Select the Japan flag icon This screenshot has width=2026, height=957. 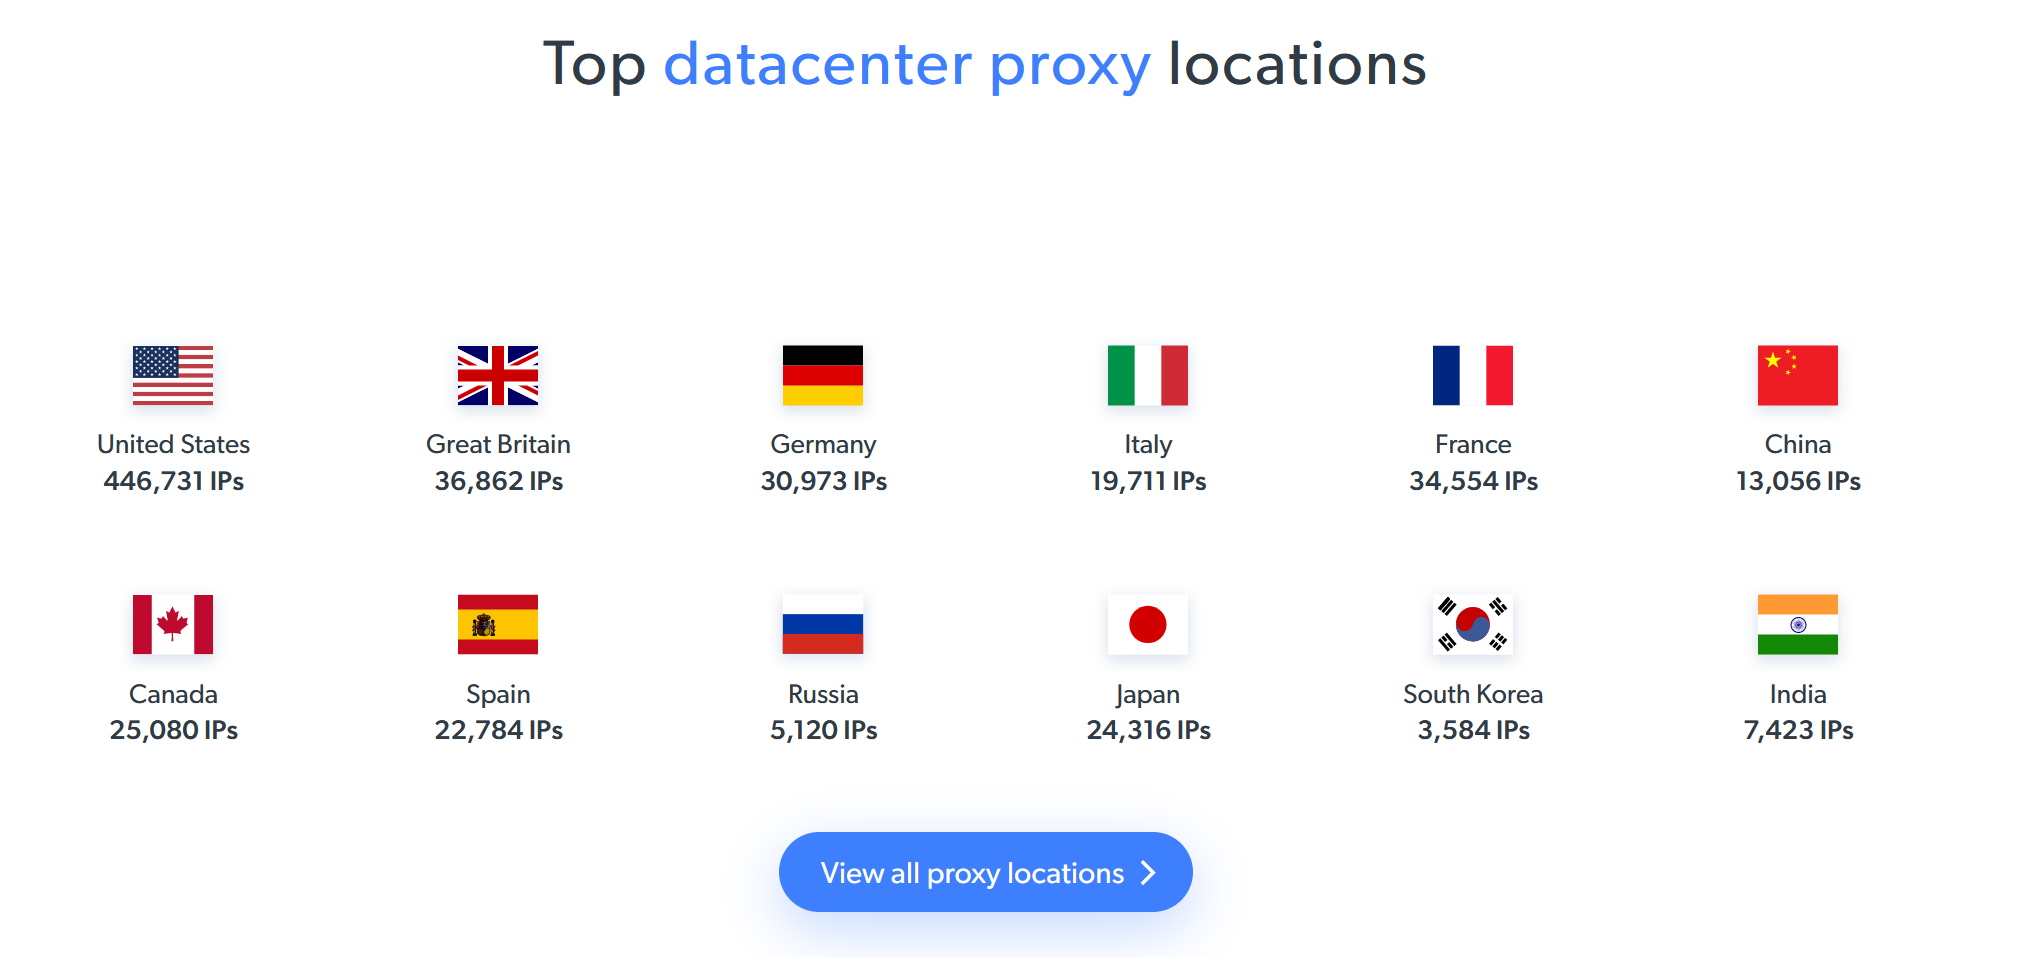tap(1148, 624)
